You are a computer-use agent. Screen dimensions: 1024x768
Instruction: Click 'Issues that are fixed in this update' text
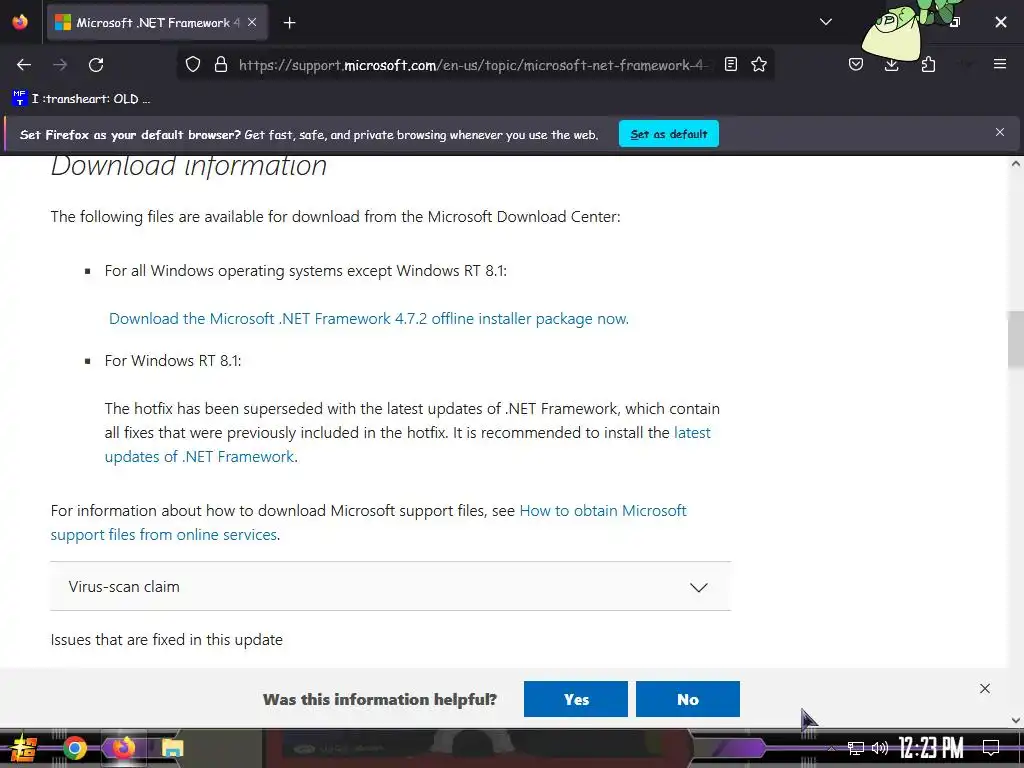[x=167, y=639]
